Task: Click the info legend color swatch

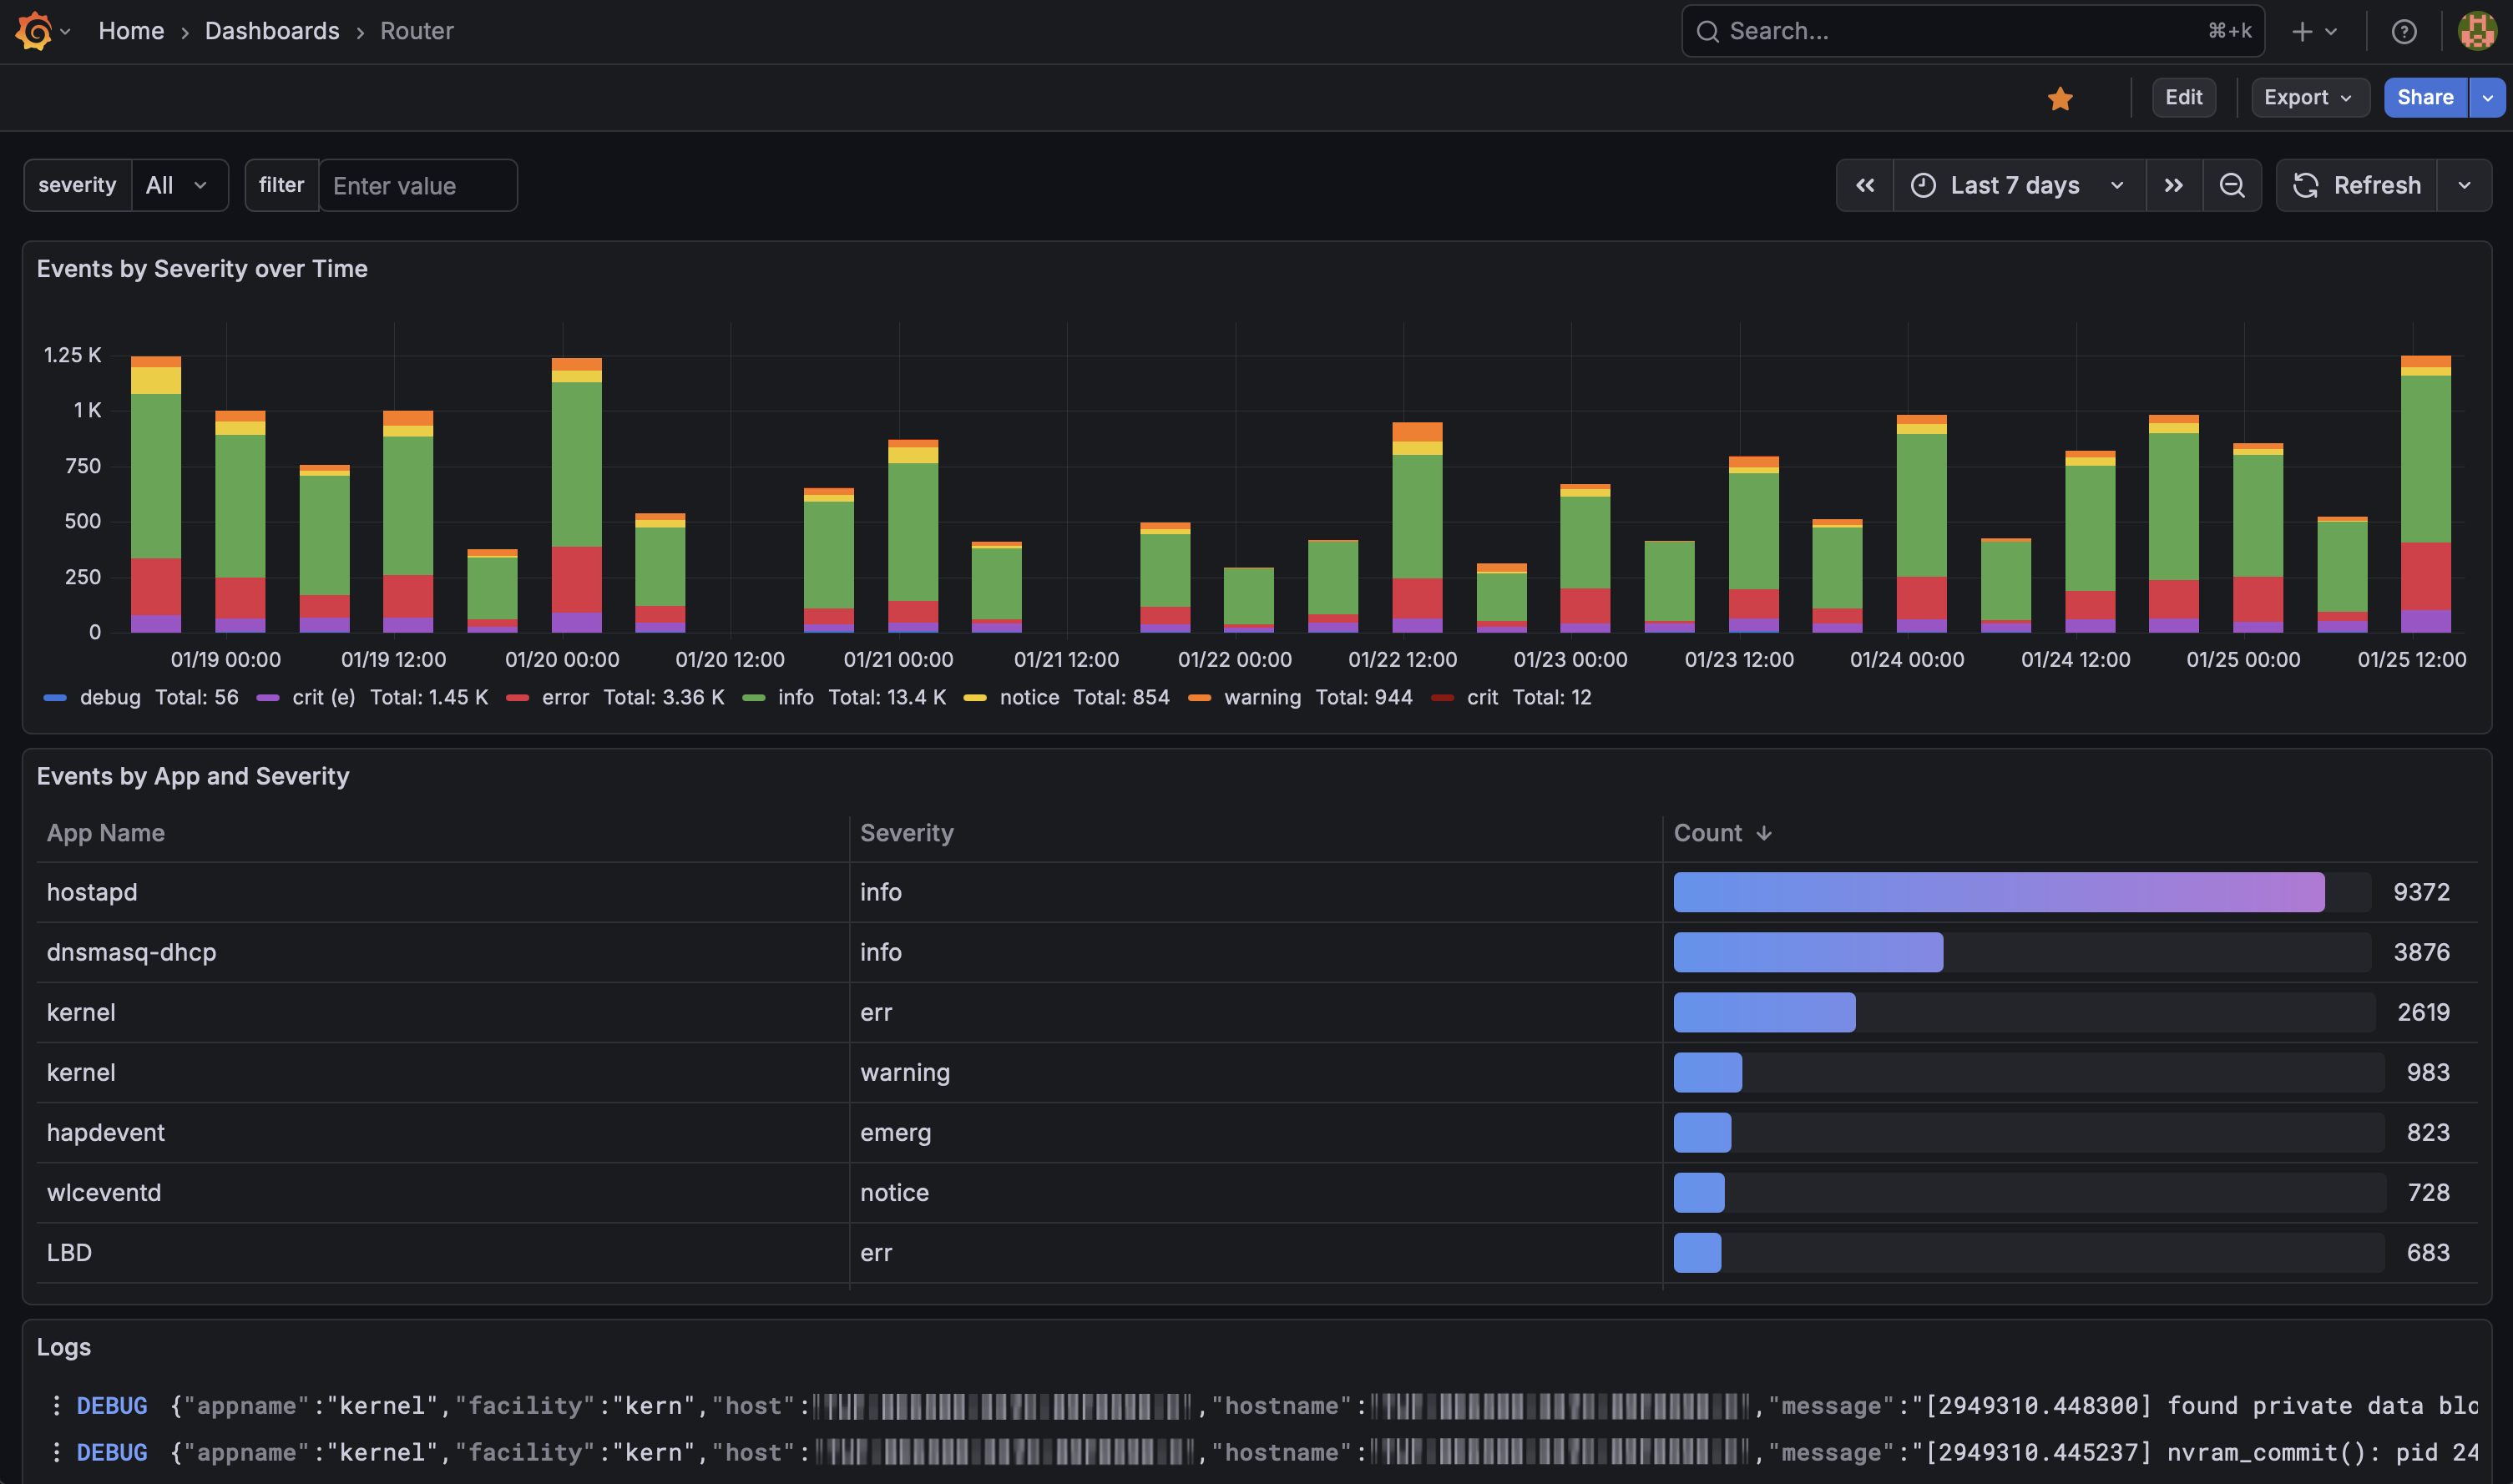Action: (754, 698)
